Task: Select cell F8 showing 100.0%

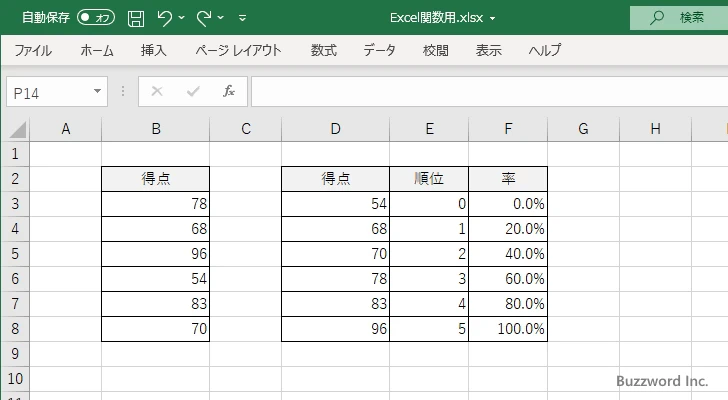Action: coord(508,329)
